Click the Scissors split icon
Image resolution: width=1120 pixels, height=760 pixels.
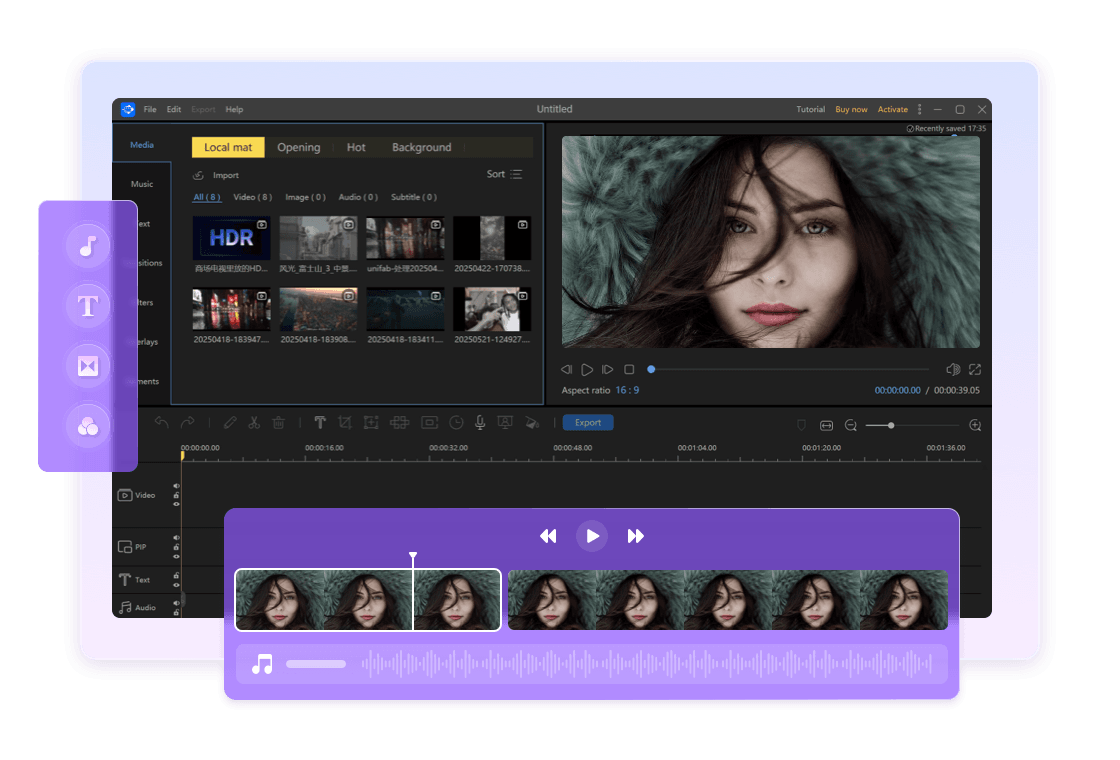click(x=253, y=422)
